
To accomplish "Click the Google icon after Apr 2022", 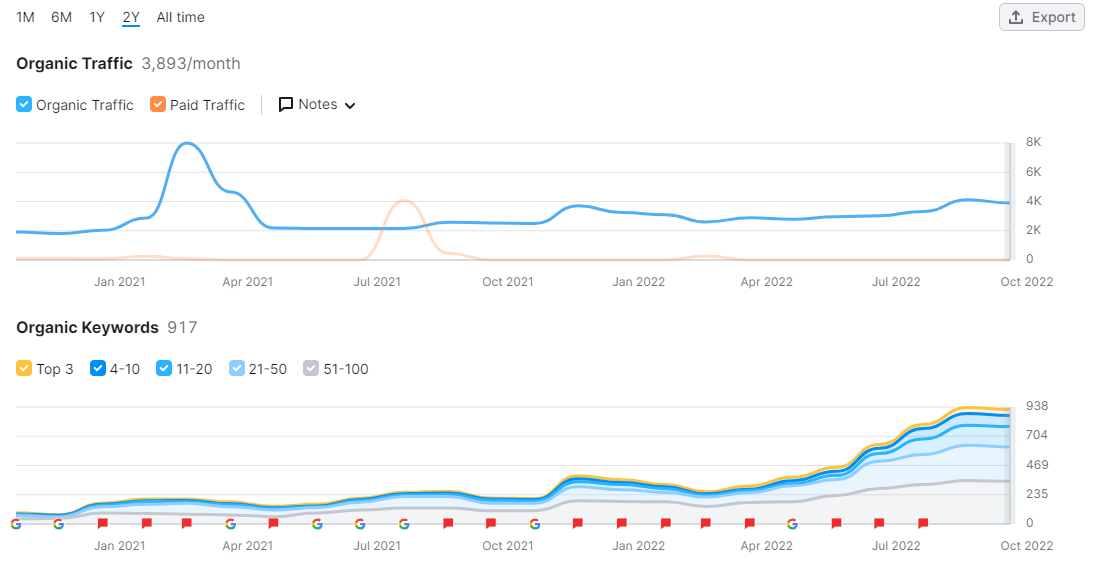I will coord(792,523).
